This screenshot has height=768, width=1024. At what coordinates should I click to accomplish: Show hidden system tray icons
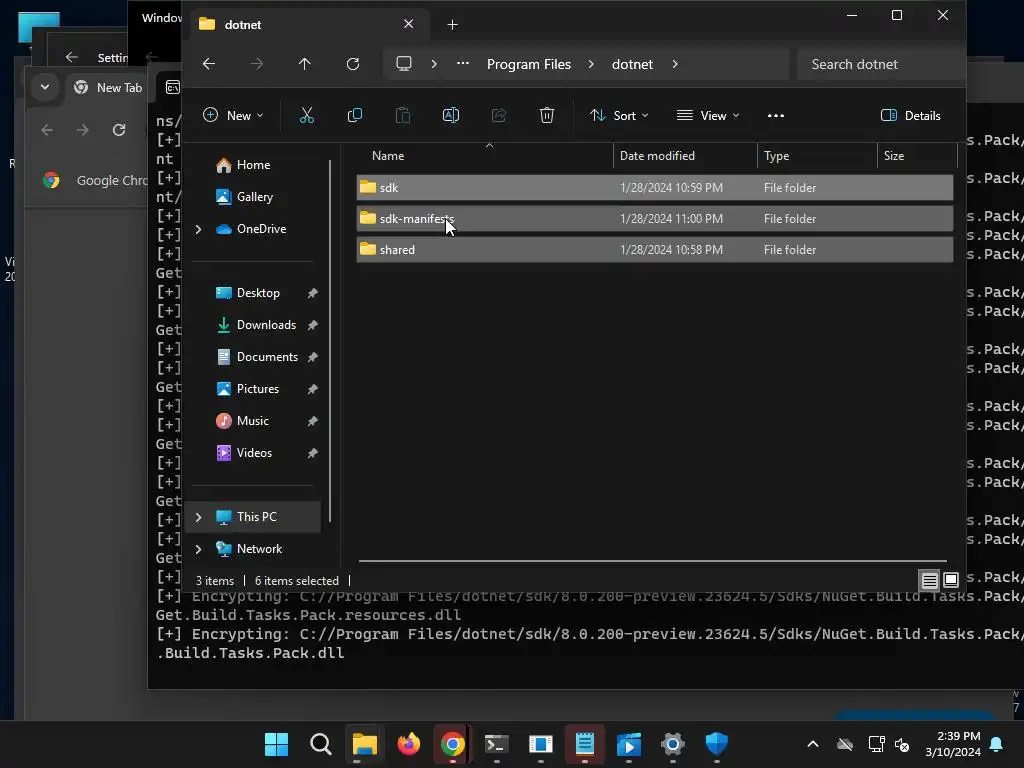pos(813,744)
